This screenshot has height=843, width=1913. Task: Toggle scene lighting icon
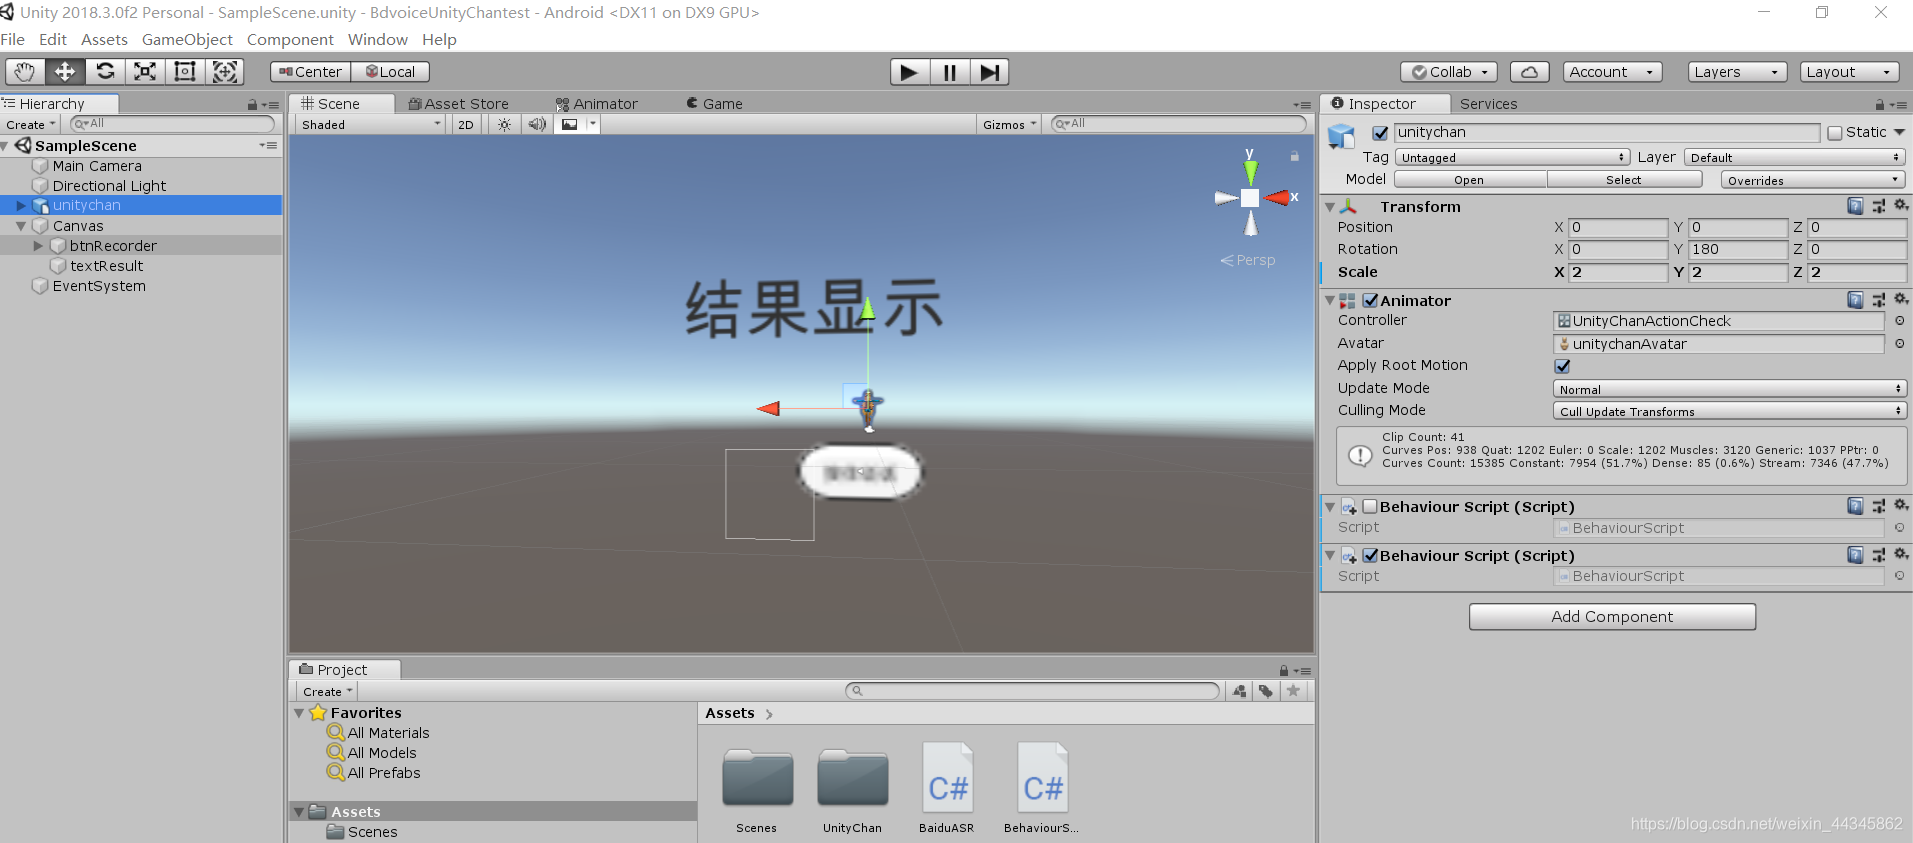pyautogui.click(x=505, y=125)
